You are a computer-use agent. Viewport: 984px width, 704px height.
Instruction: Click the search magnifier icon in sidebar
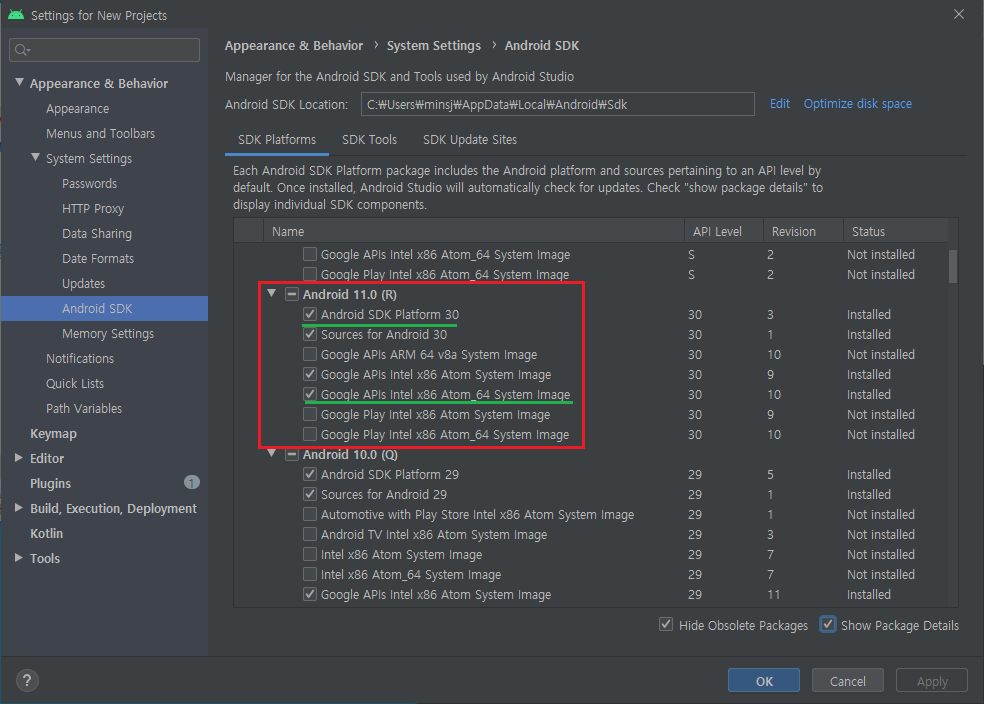point(22,50)
